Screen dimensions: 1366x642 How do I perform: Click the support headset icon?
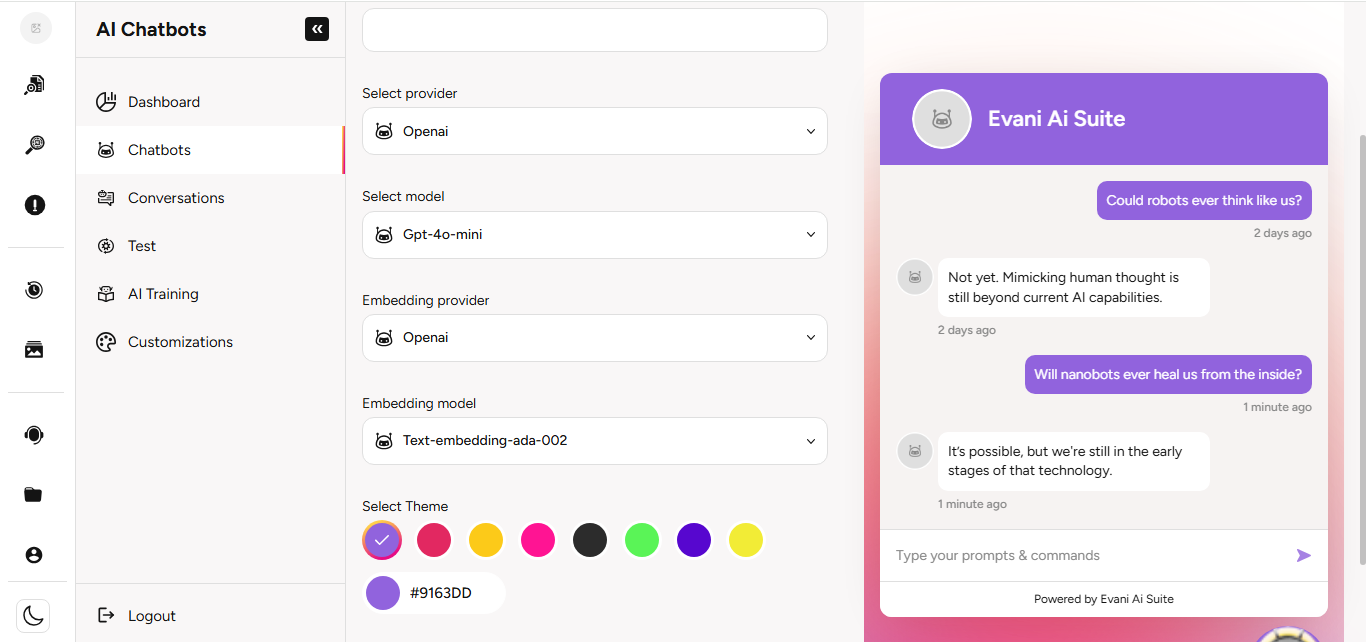(x=35, y=435)
